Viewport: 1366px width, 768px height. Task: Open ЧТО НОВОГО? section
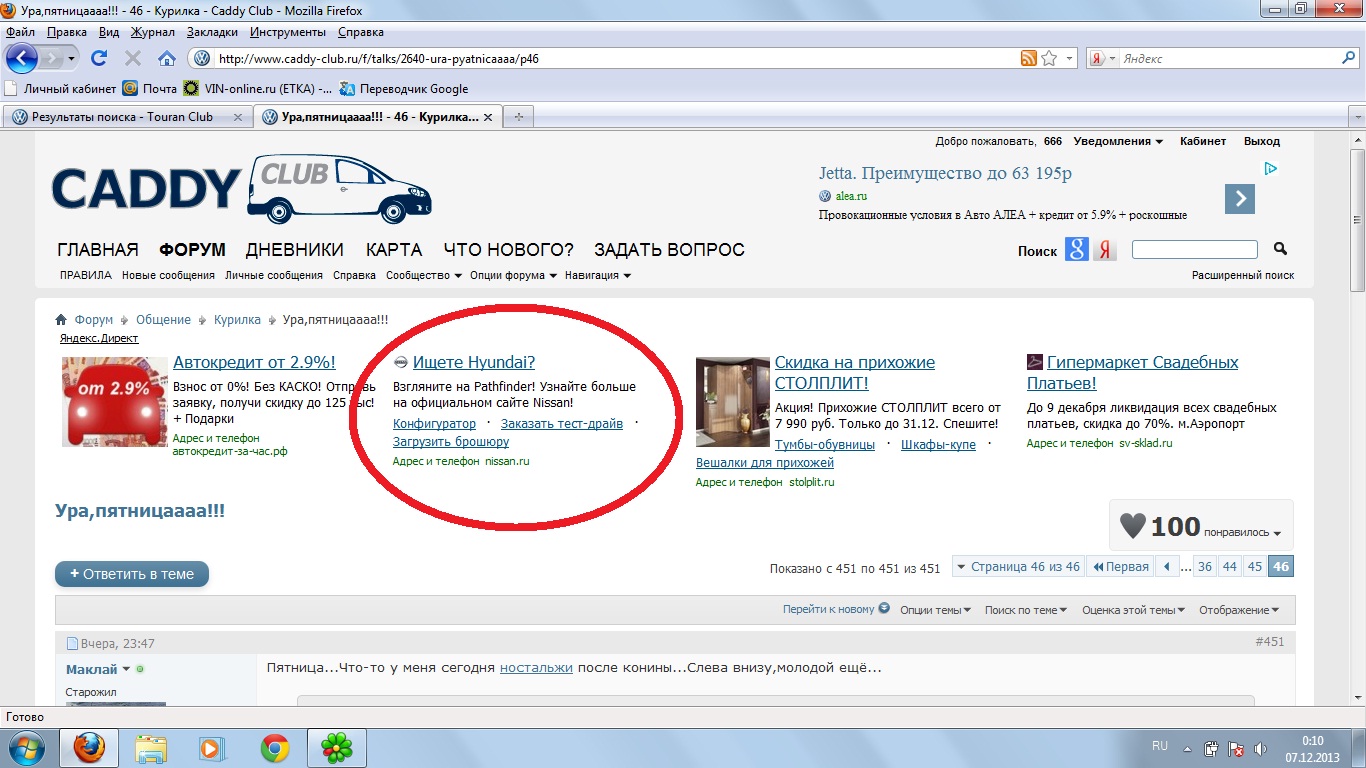509,250
